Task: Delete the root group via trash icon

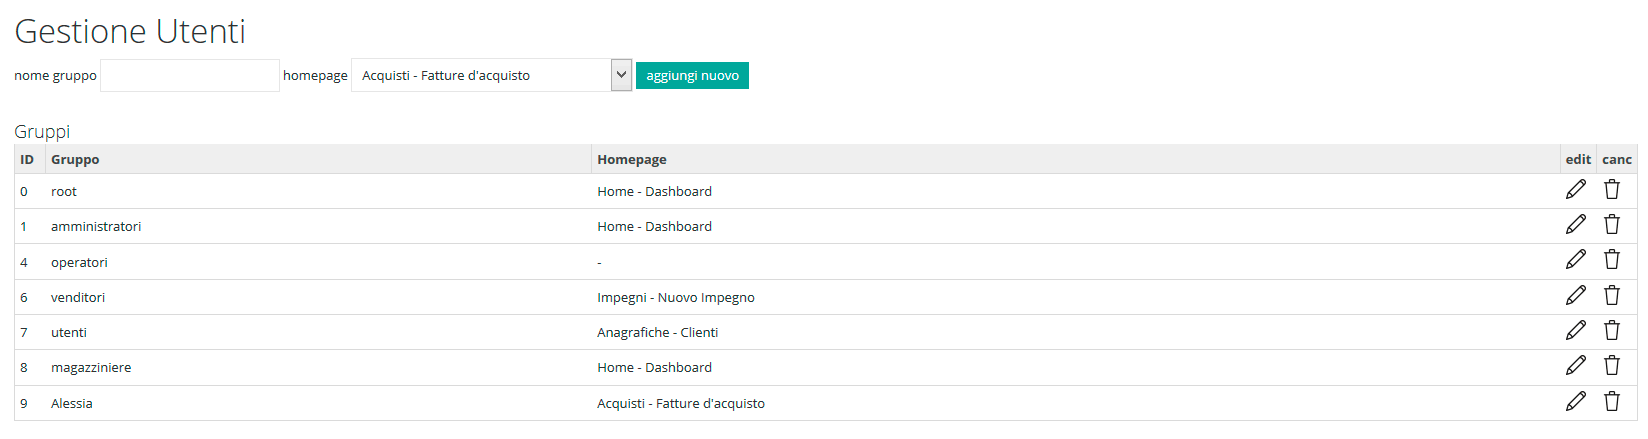Action: click(x=1612, y=189)
